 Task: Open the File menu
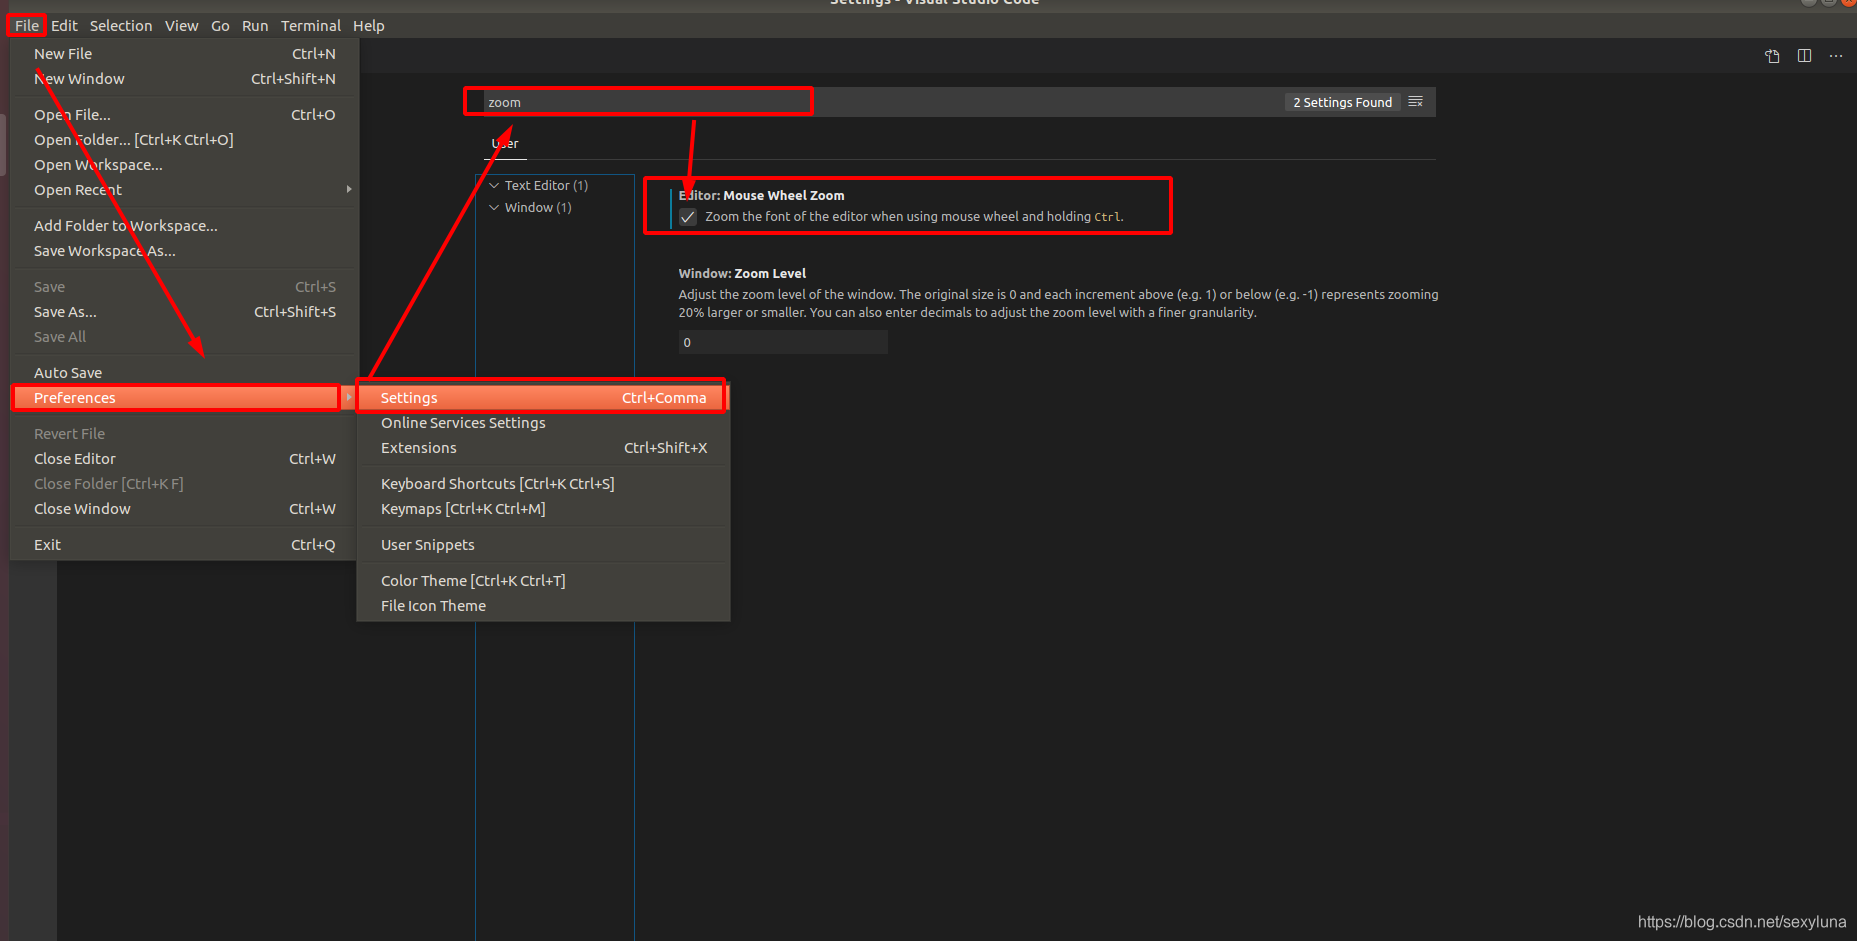(27, 26)
